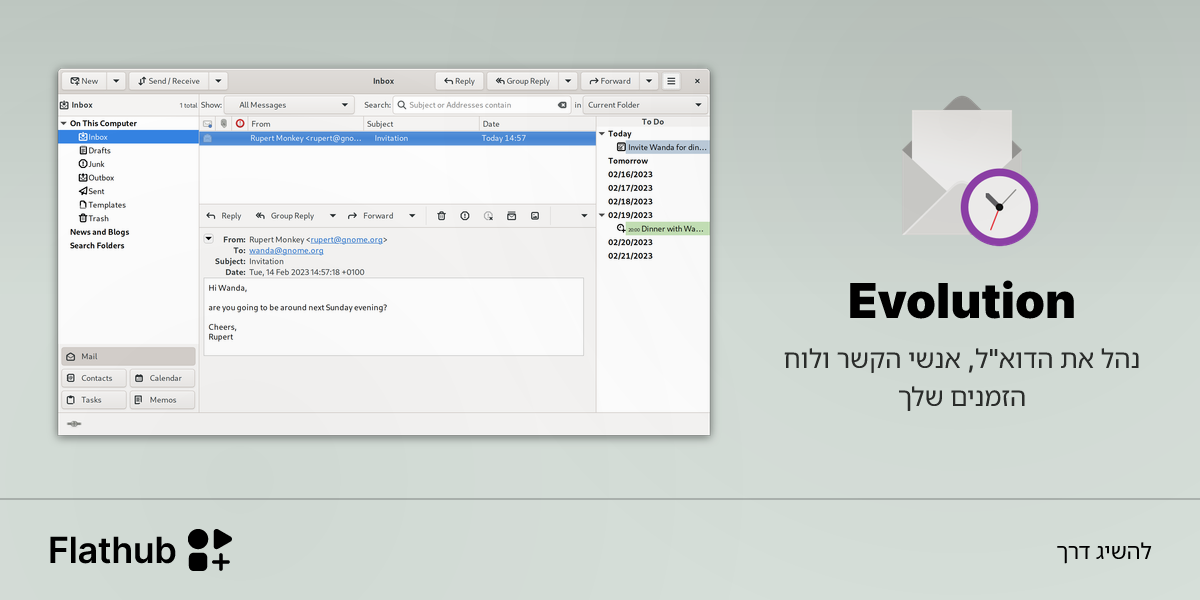1200x600 pixels.
Task: Click the Send / Receive button
Action: click(x=169, y=81)
